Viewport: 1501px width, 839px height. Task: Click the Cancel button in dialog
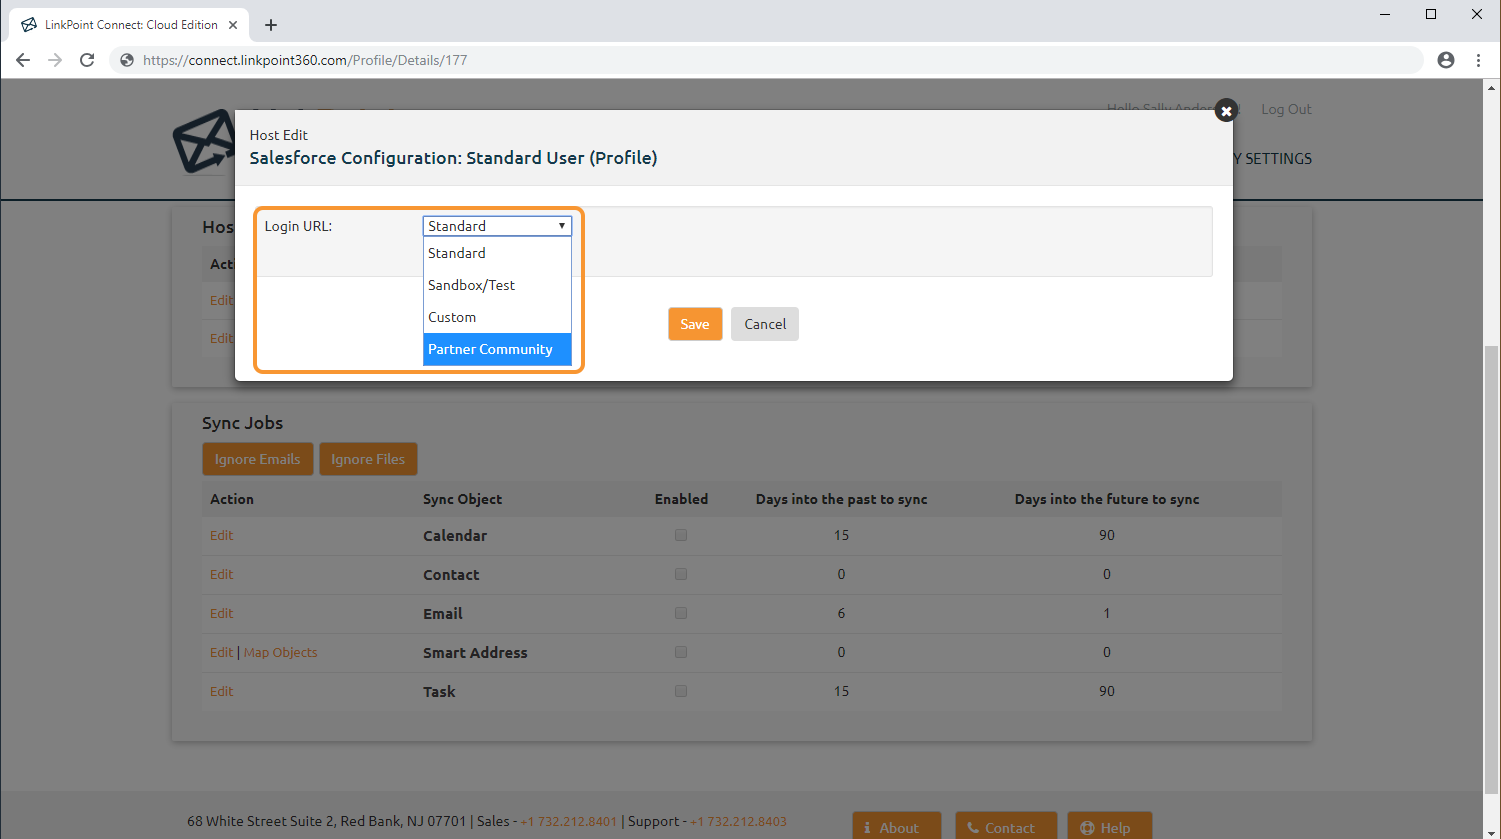(x=765, y=324)
